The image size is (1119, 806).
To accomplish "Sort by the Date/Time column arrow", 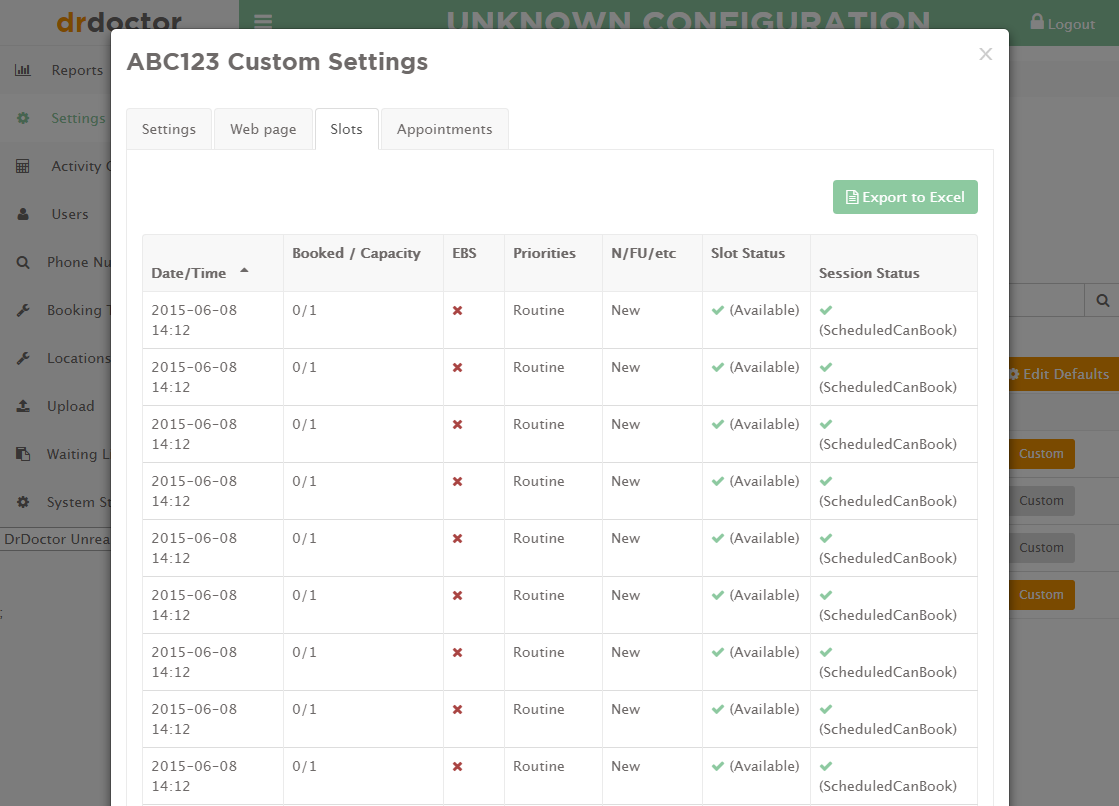I will 244,271.
